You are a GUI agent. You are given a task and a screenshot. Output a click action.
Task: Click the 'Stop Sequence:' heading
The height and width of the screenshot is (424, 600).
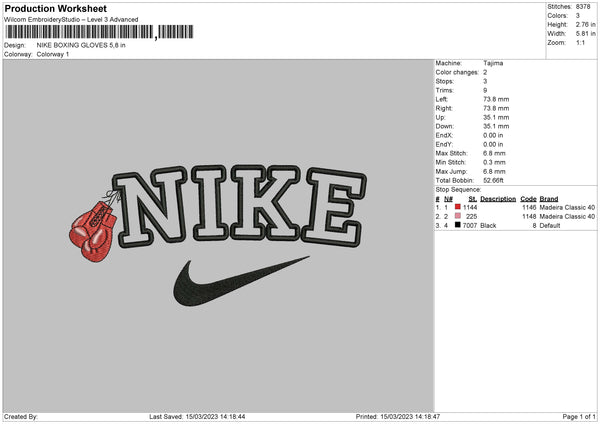[458, 189]
